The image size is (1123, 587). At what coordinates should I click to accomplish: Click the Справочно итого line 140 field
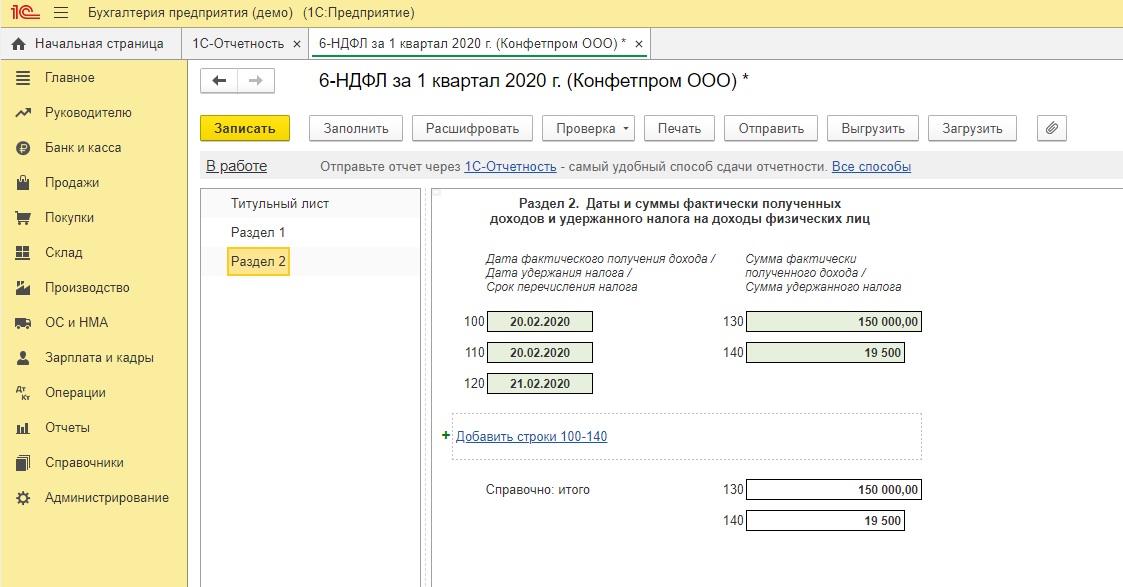point(825,520)
